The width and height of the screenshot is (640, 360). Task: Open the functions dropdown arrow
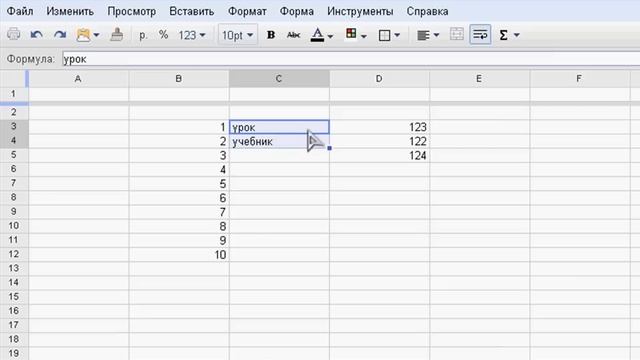coord(517,36)
